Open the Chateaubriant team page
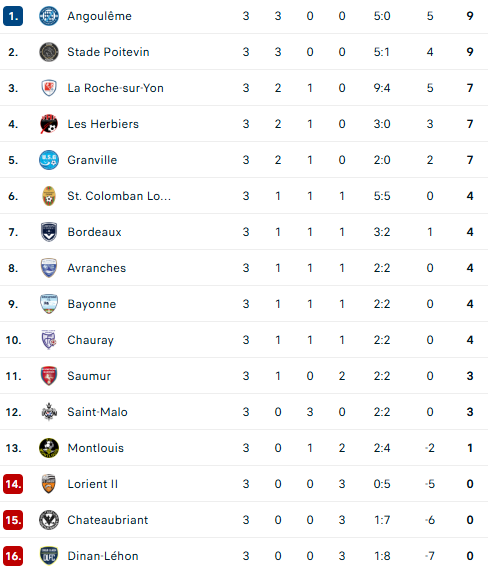This screenshot has height=573, width=488. (107, 520)
